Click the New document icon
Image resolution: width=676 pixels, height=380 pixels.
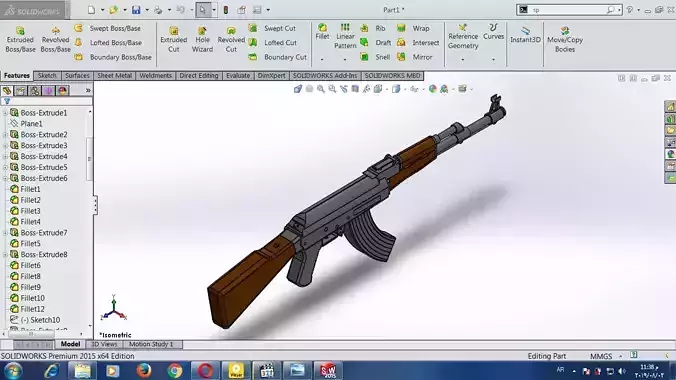coord(91,10)
